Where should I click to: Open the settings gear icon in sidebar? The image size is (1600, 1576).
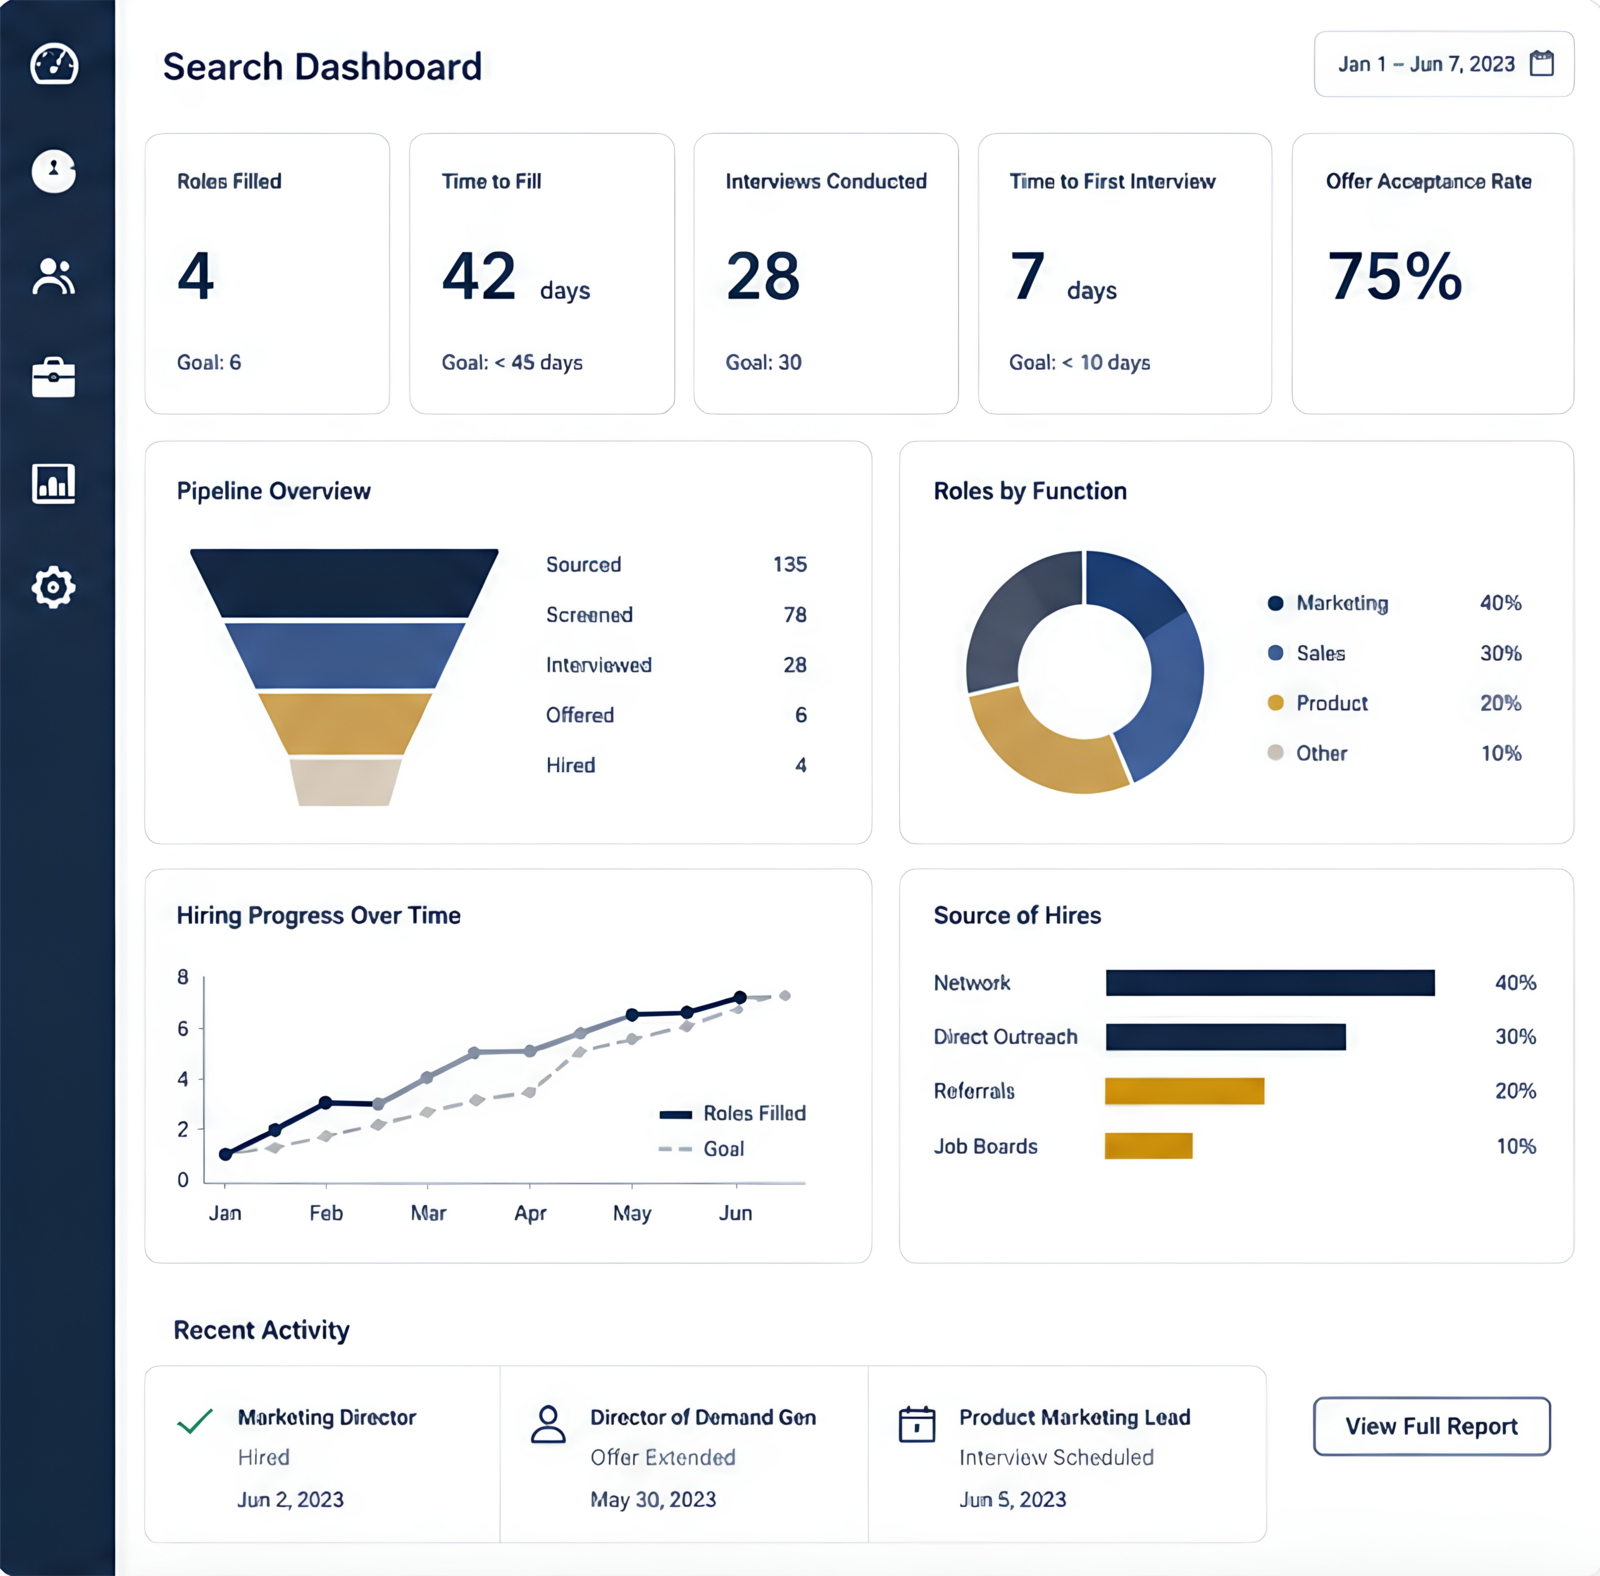pos(54,587)
